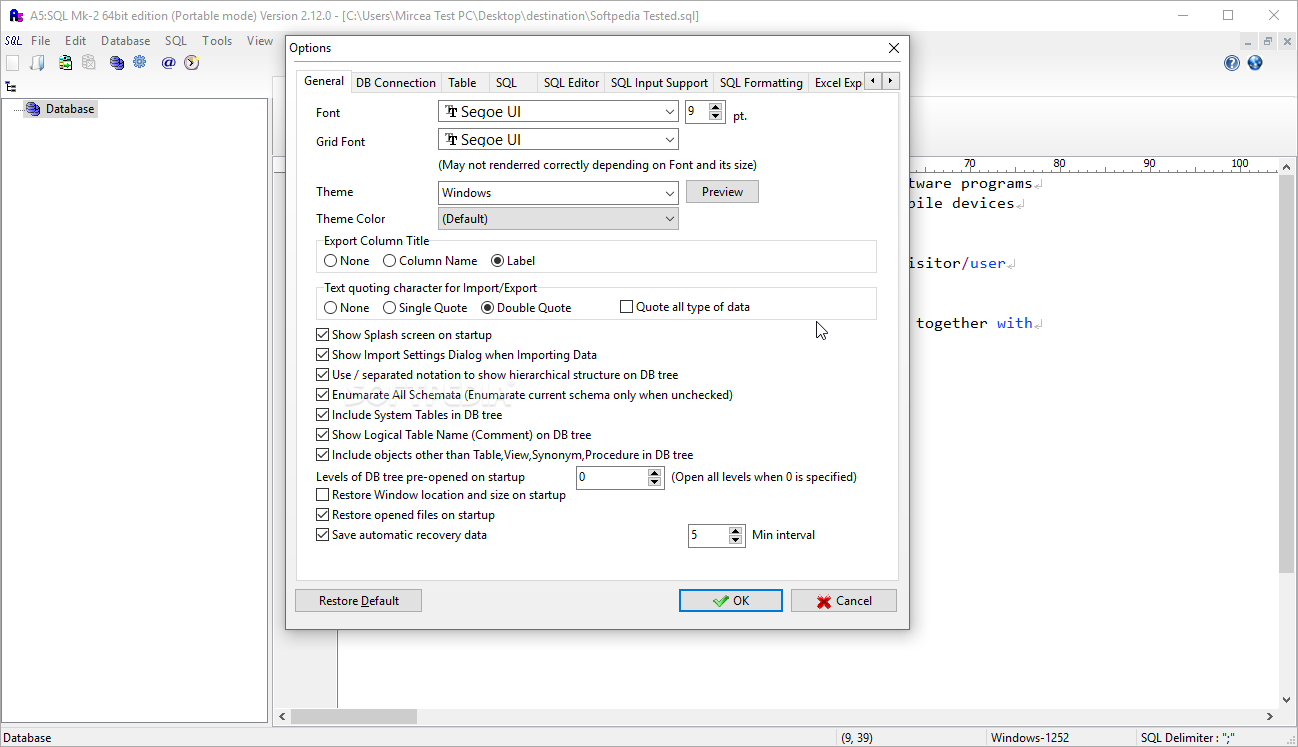Viewport: 1298px width, 747px height.
Task: Click the font size input field
Action: 698,112
